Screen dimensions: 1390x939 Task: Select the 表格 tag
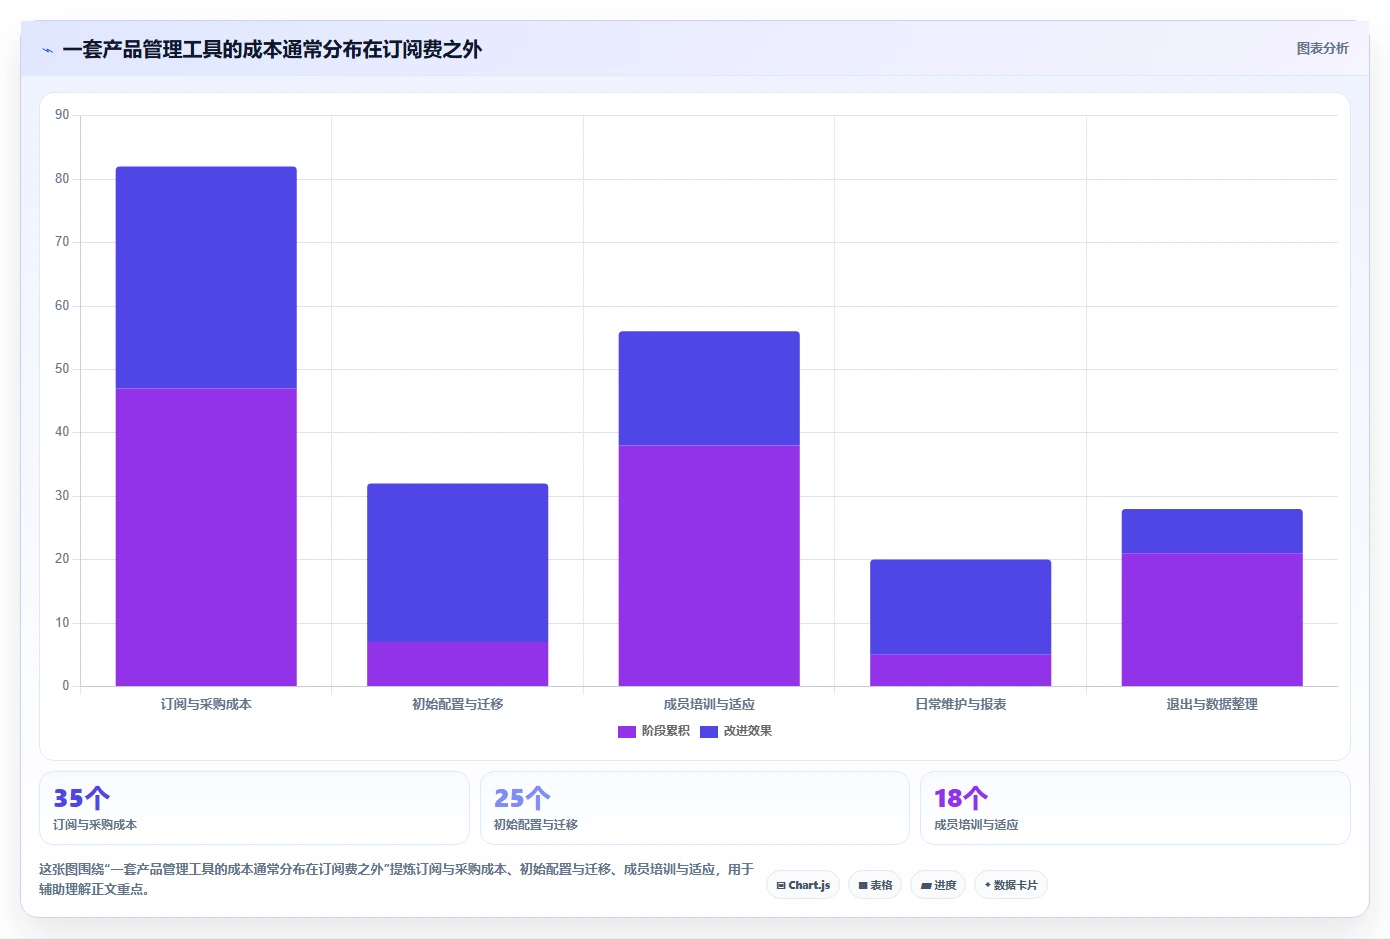(x=875, y=885)
